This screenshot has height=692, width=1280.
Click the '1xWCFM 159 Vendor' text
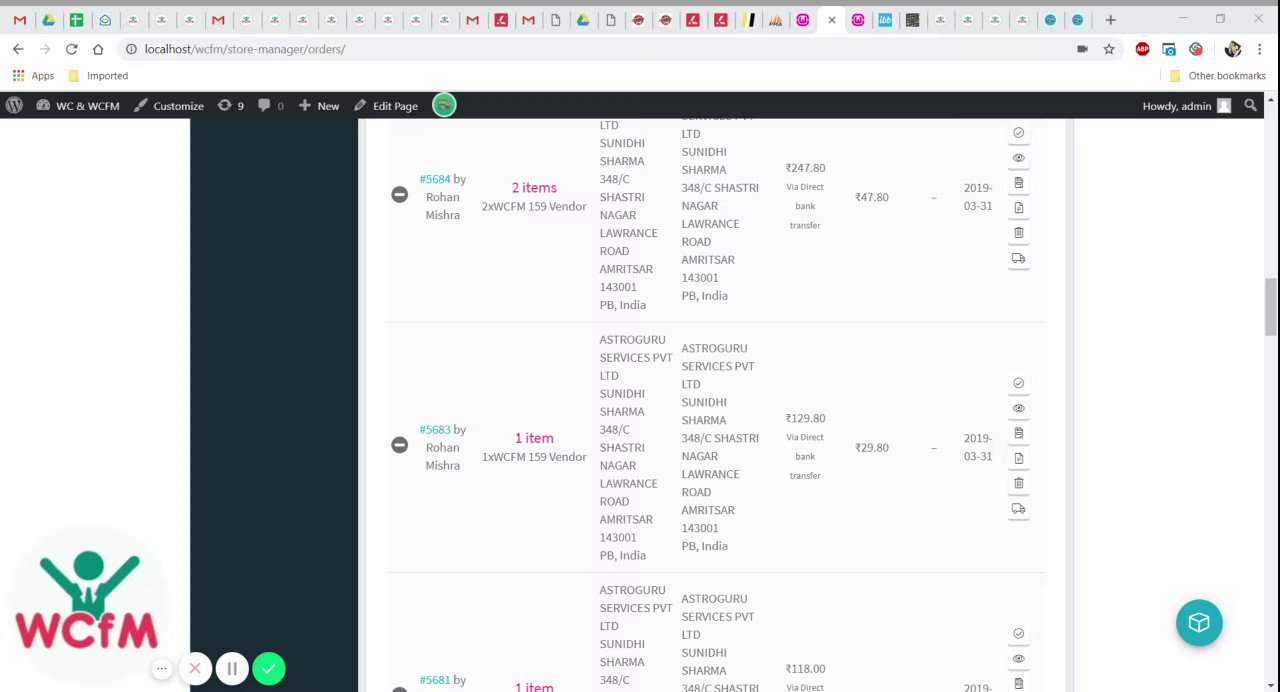534,456
